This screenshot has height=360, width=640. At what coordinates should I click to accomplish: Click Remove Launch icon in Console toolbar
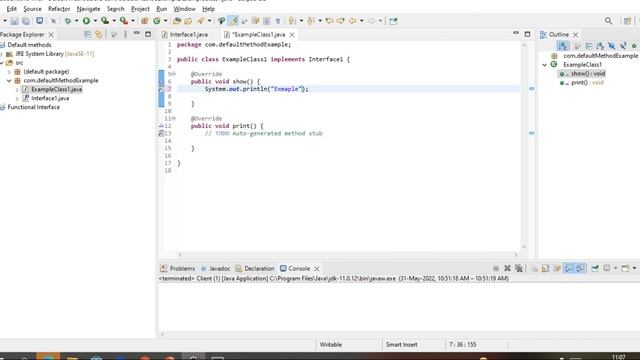point(507,268)
